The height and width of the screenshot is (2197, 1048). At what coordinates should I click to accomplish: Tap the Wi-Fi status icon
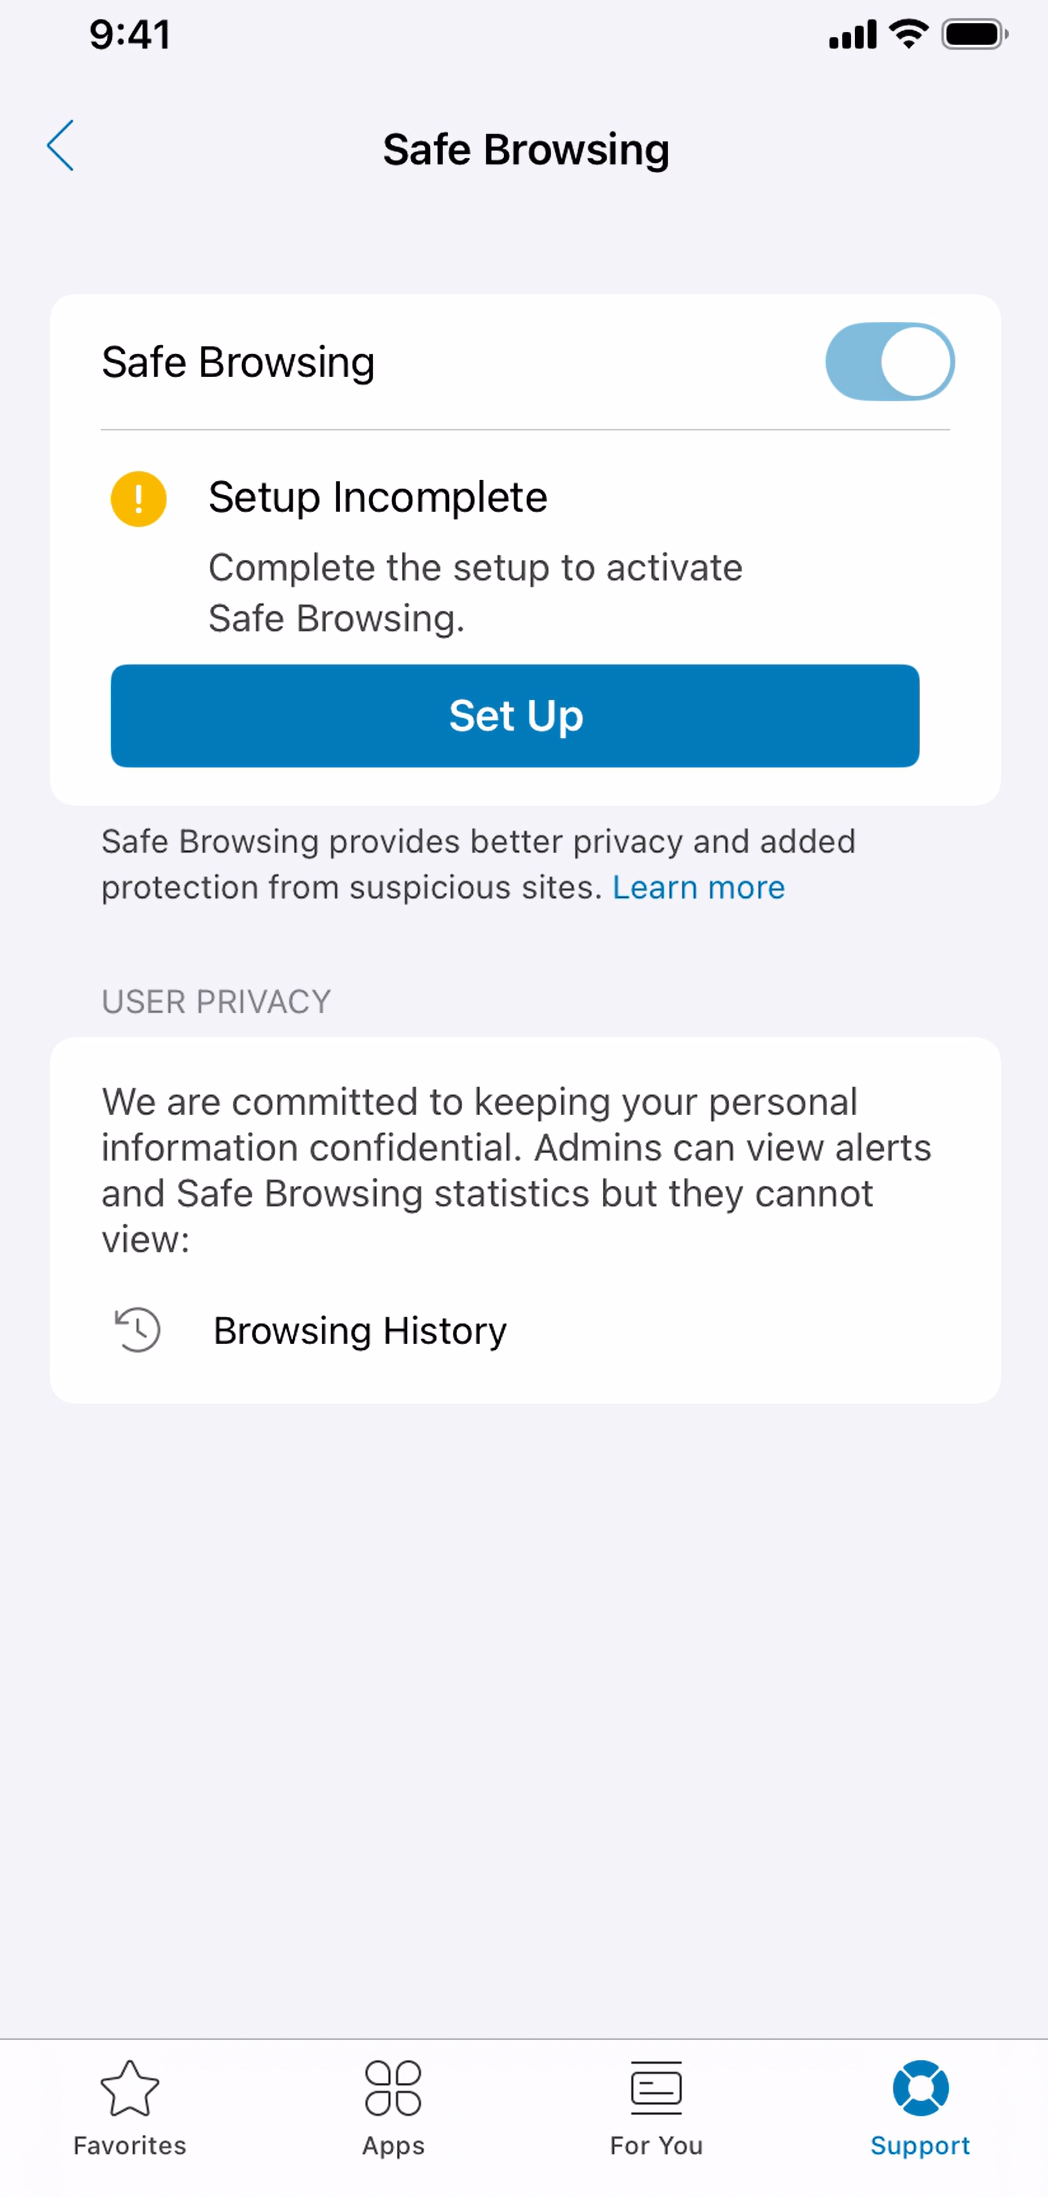tap(909, 34)
